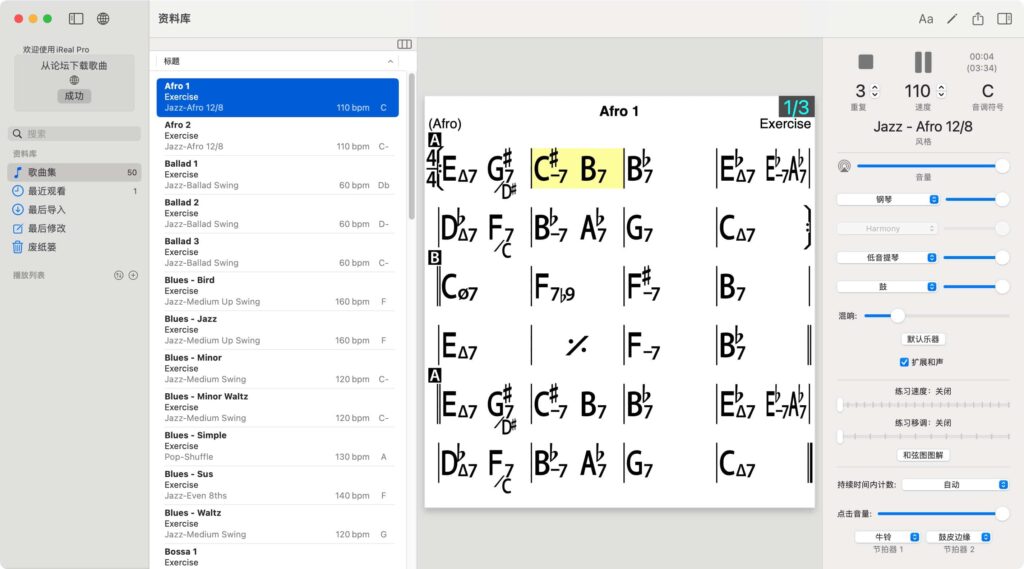This screenshot has height=569, width=1024.
Task: Open the Harmony instrument dropdown
Action: click(x=888, y=228)
